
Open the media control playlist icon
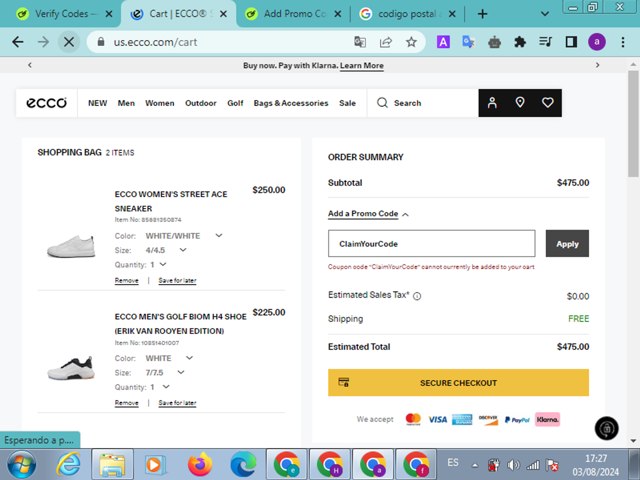tap(545, 42)
